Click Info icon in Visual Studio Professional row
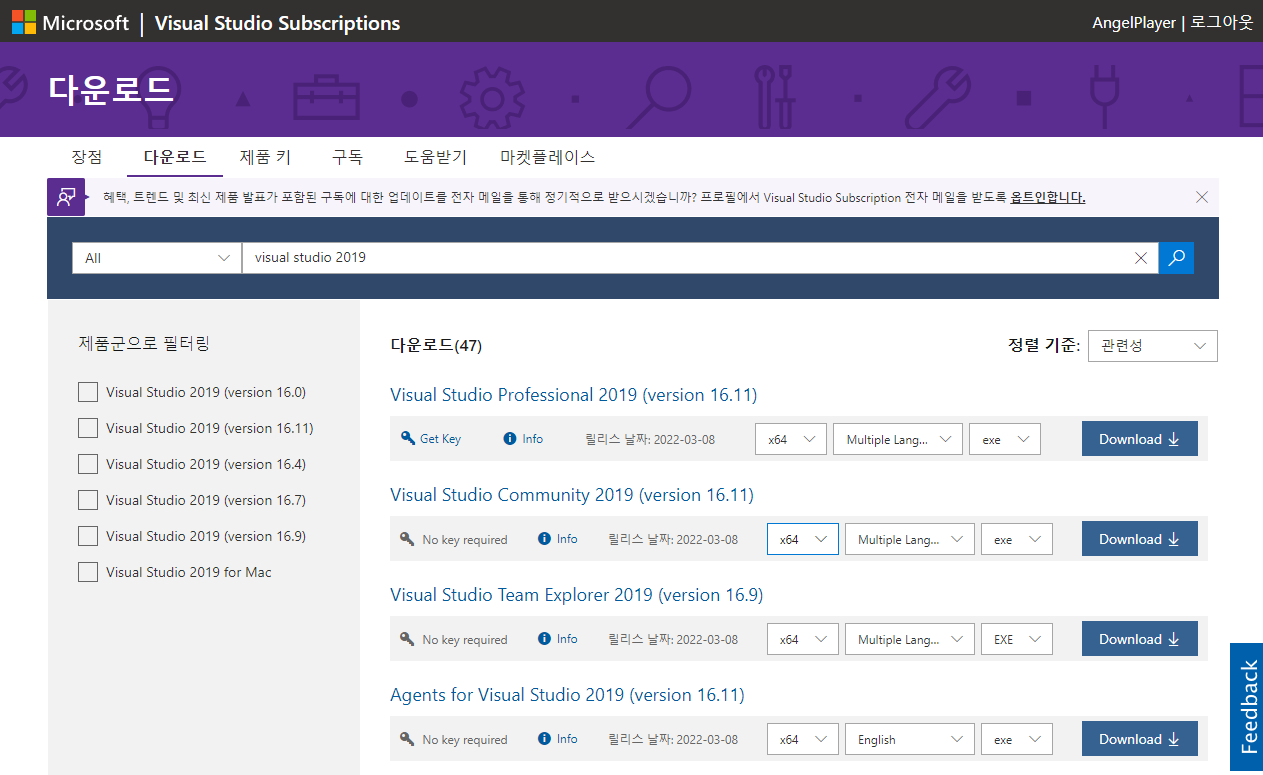 [510, 438]
